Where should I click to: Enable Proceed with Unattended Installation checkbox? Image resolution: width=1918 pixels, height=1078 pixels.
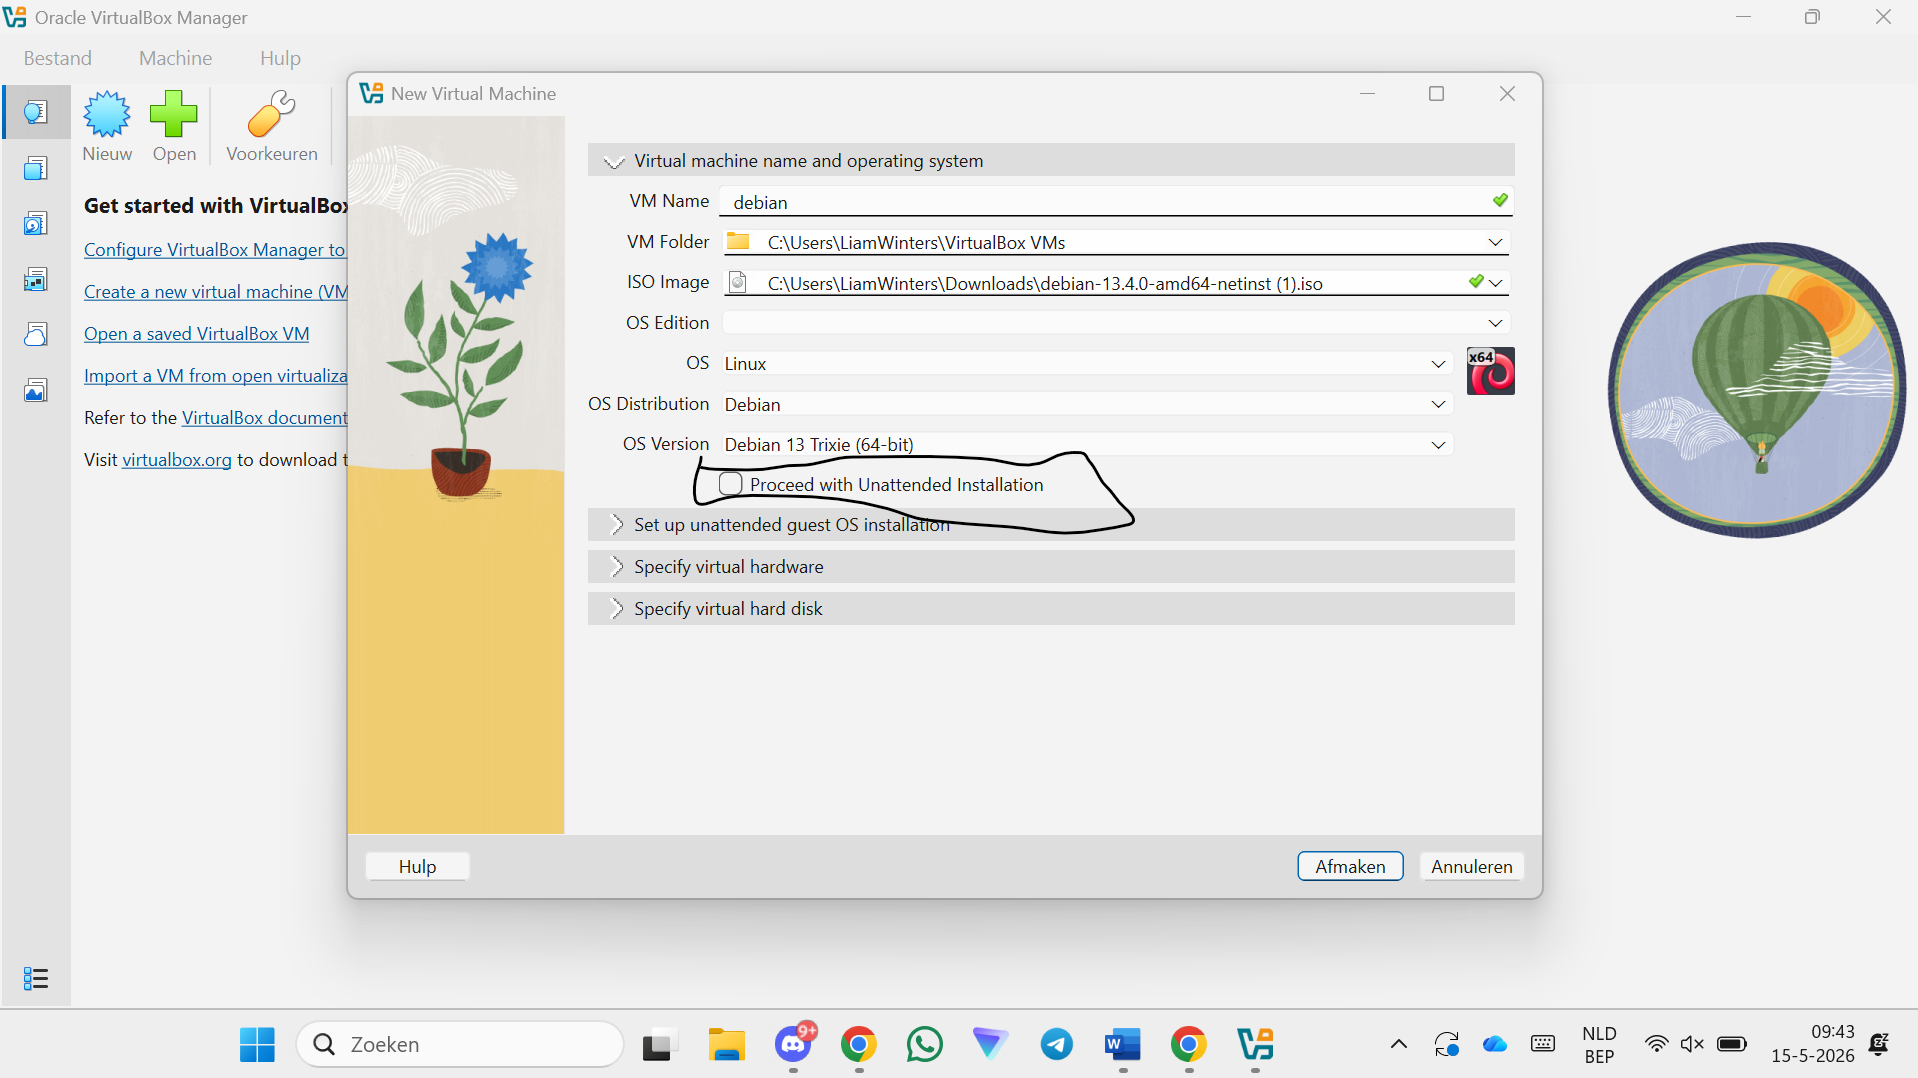click(731, 484)
